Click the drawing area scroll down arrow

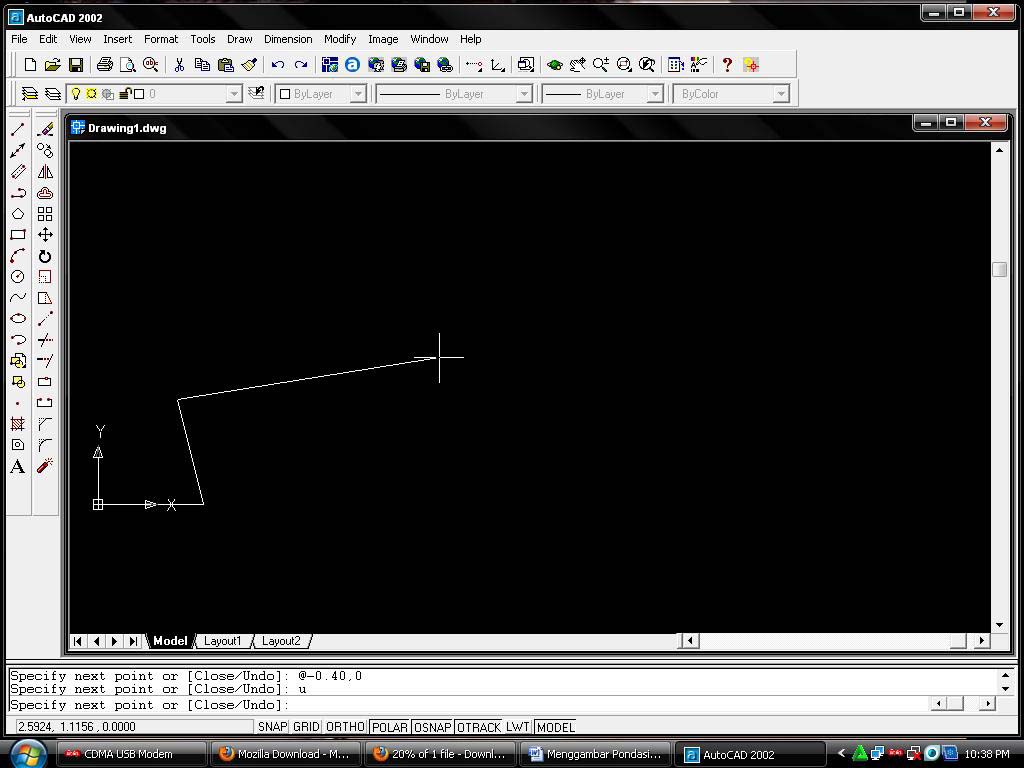(x=999, y=625)
